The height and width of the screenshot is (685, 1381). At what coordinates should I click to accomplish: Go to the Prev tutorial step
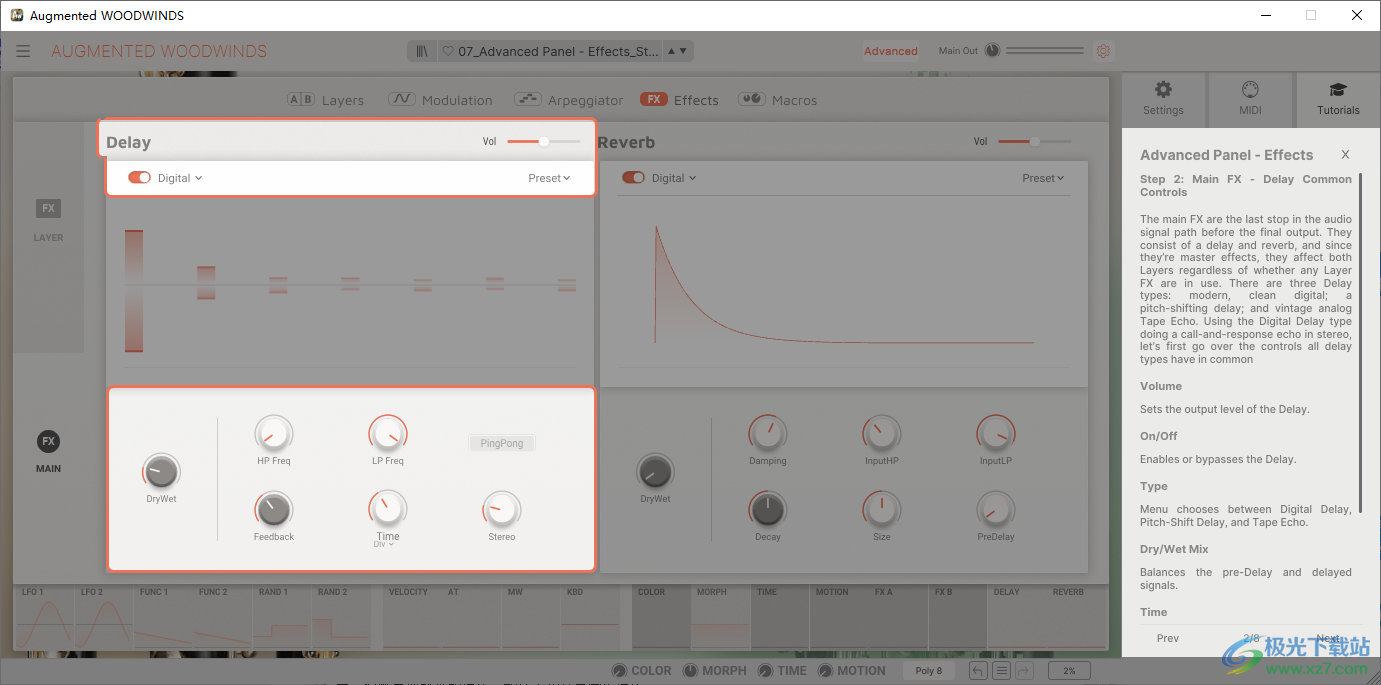(x=1168, y=638)
